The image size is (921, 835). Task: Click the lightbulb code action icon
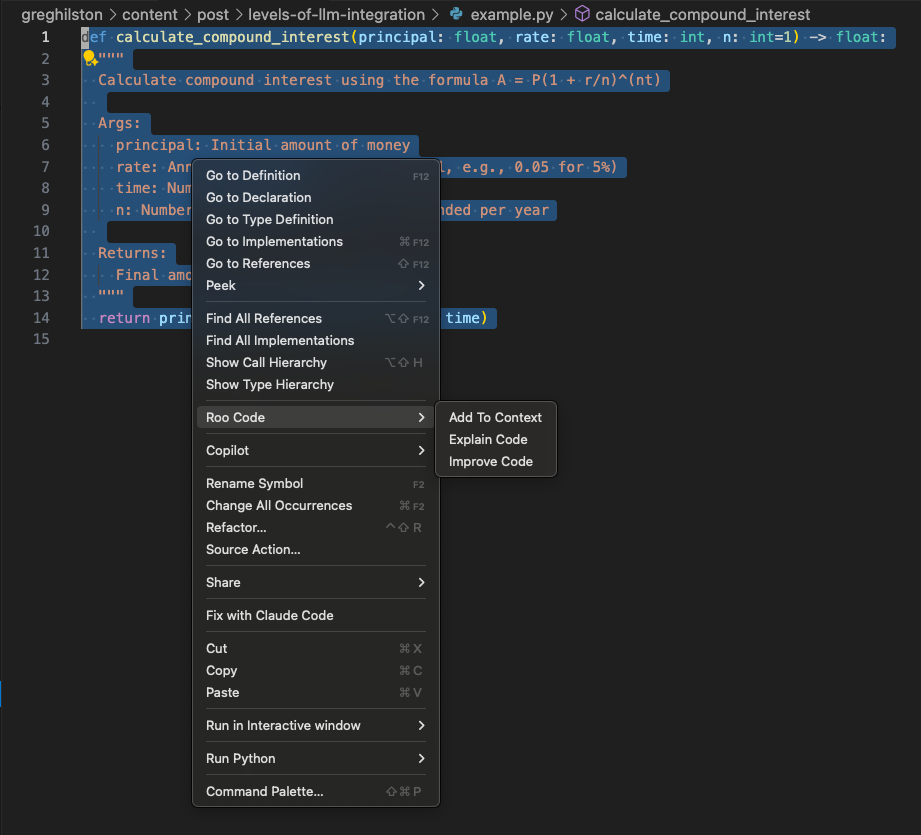[x=89, y=58]
